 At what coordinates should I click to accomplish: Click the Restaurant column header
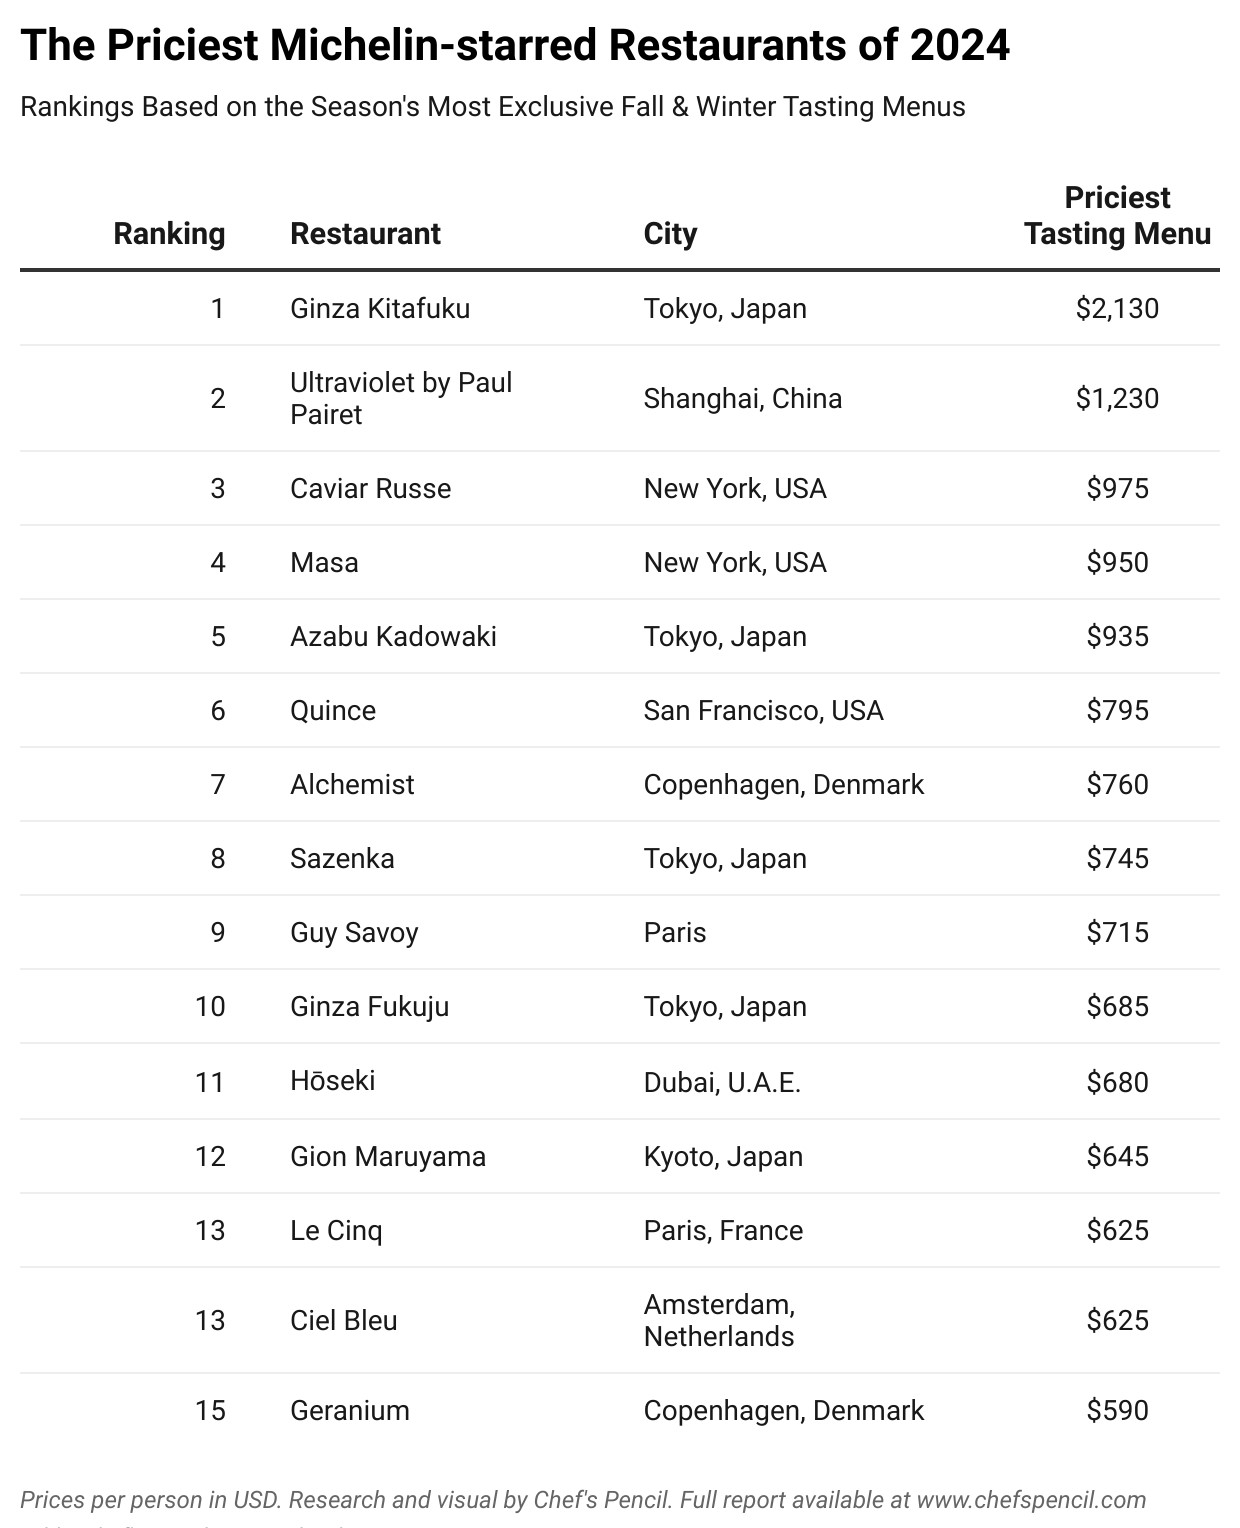pos(365,234)
